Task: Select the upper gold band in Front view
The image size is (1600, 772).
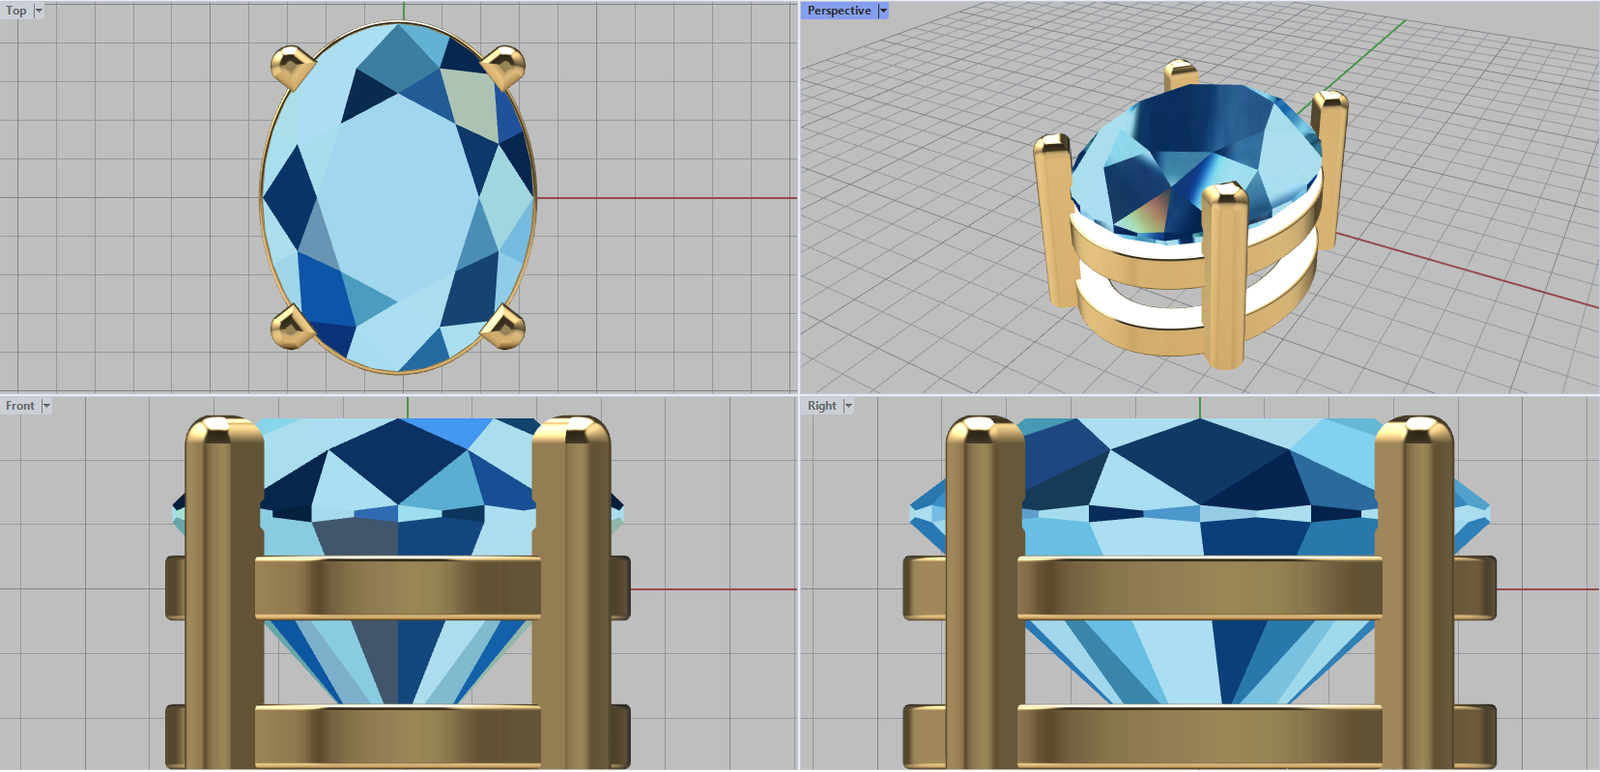Action: 397,588
